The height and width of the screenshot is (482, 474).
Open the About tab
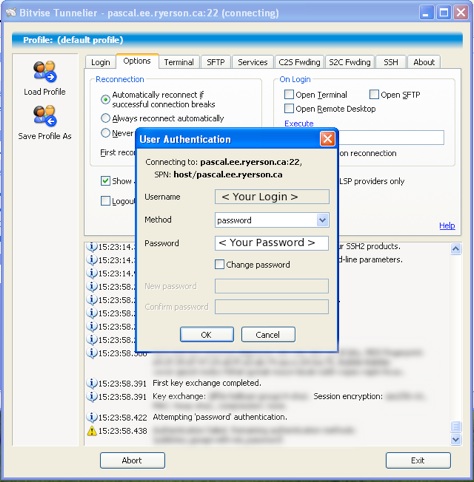click(x=424, y=62)
